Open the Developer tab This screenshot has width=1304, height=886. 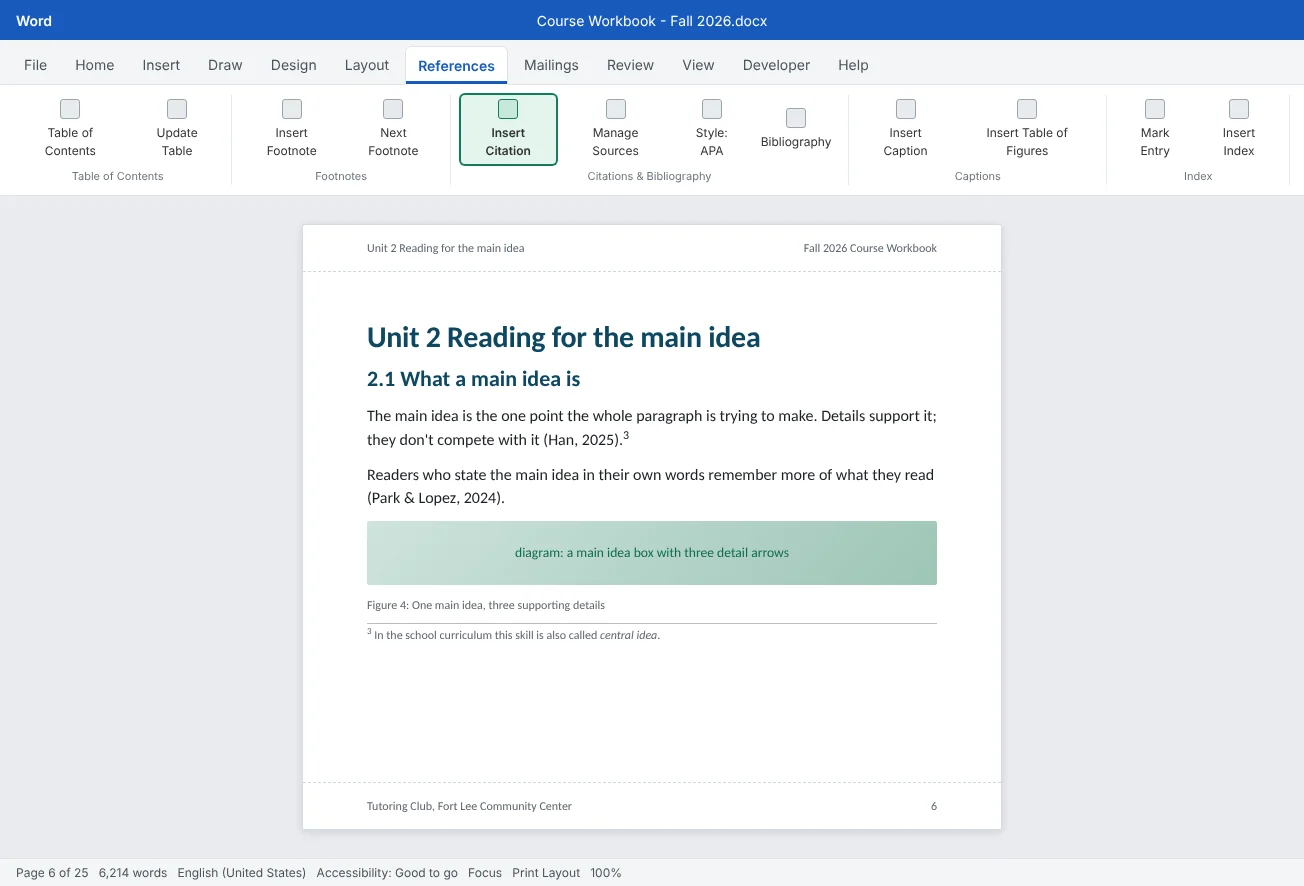(x=776, y=65)
